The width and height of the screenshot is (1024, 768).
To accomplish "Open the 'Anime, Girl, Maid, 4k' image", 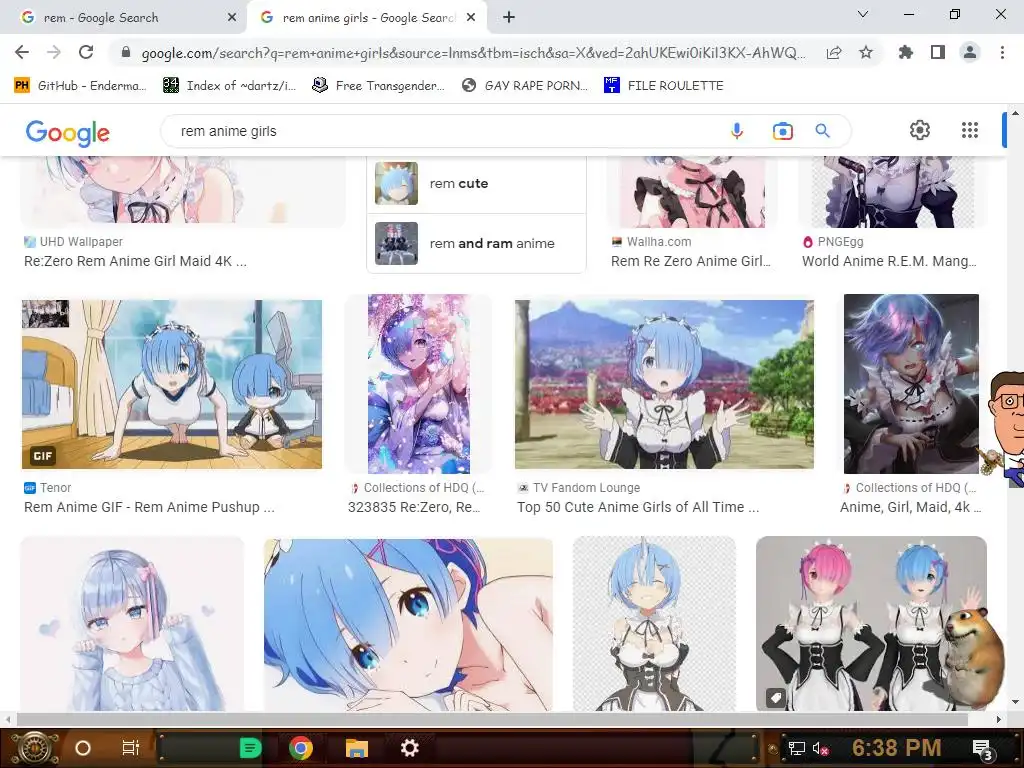I will click(x=911, y=384).
